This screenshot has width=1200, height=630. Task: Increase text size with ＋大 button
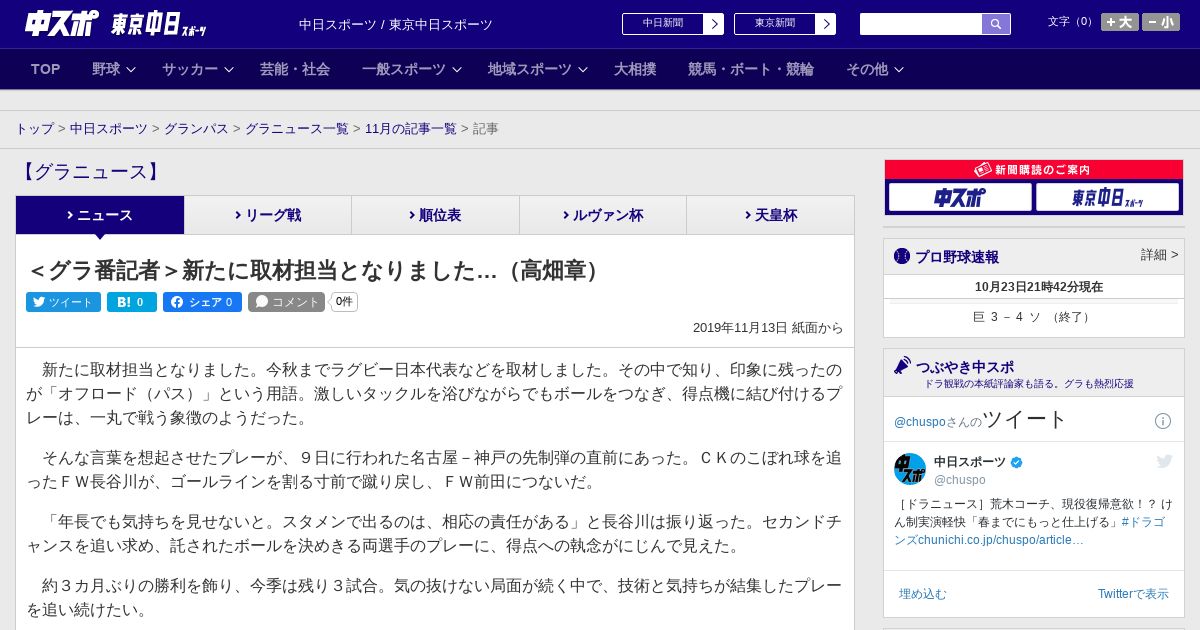pyautogui.click(x=1120, y=22)
